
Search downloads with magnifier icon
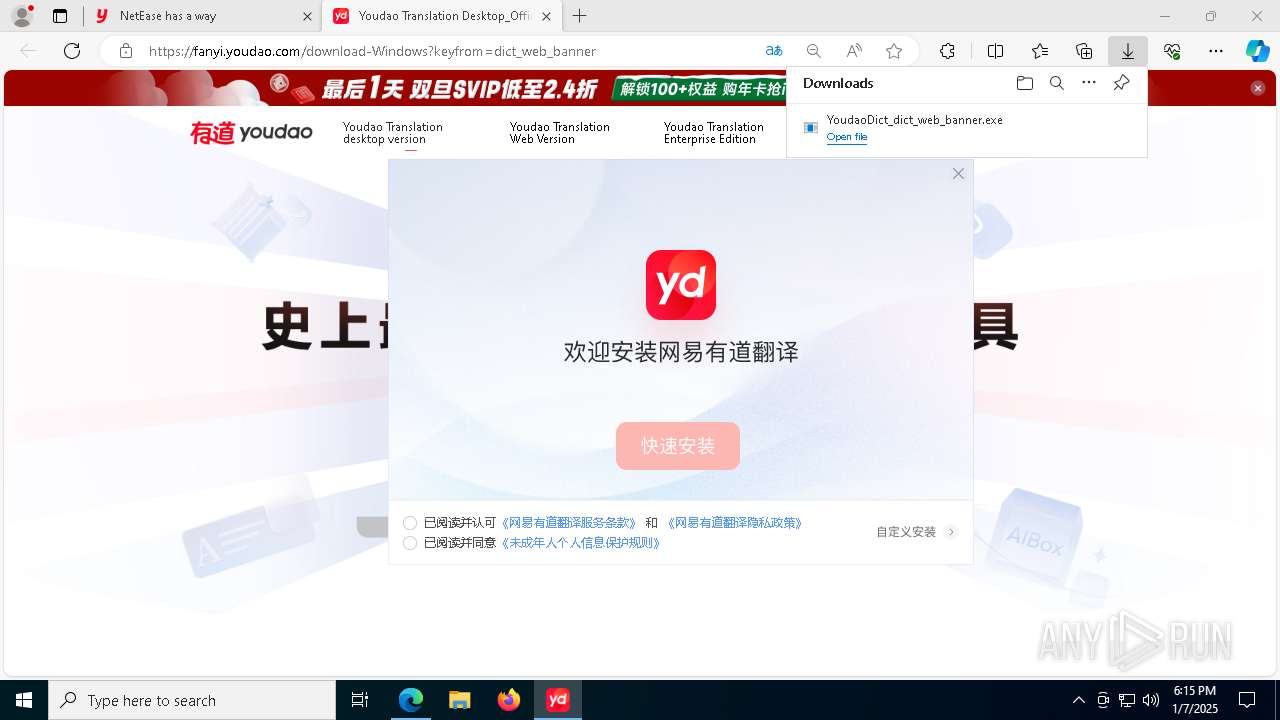pyautogui.click(x=1057, y=83)
